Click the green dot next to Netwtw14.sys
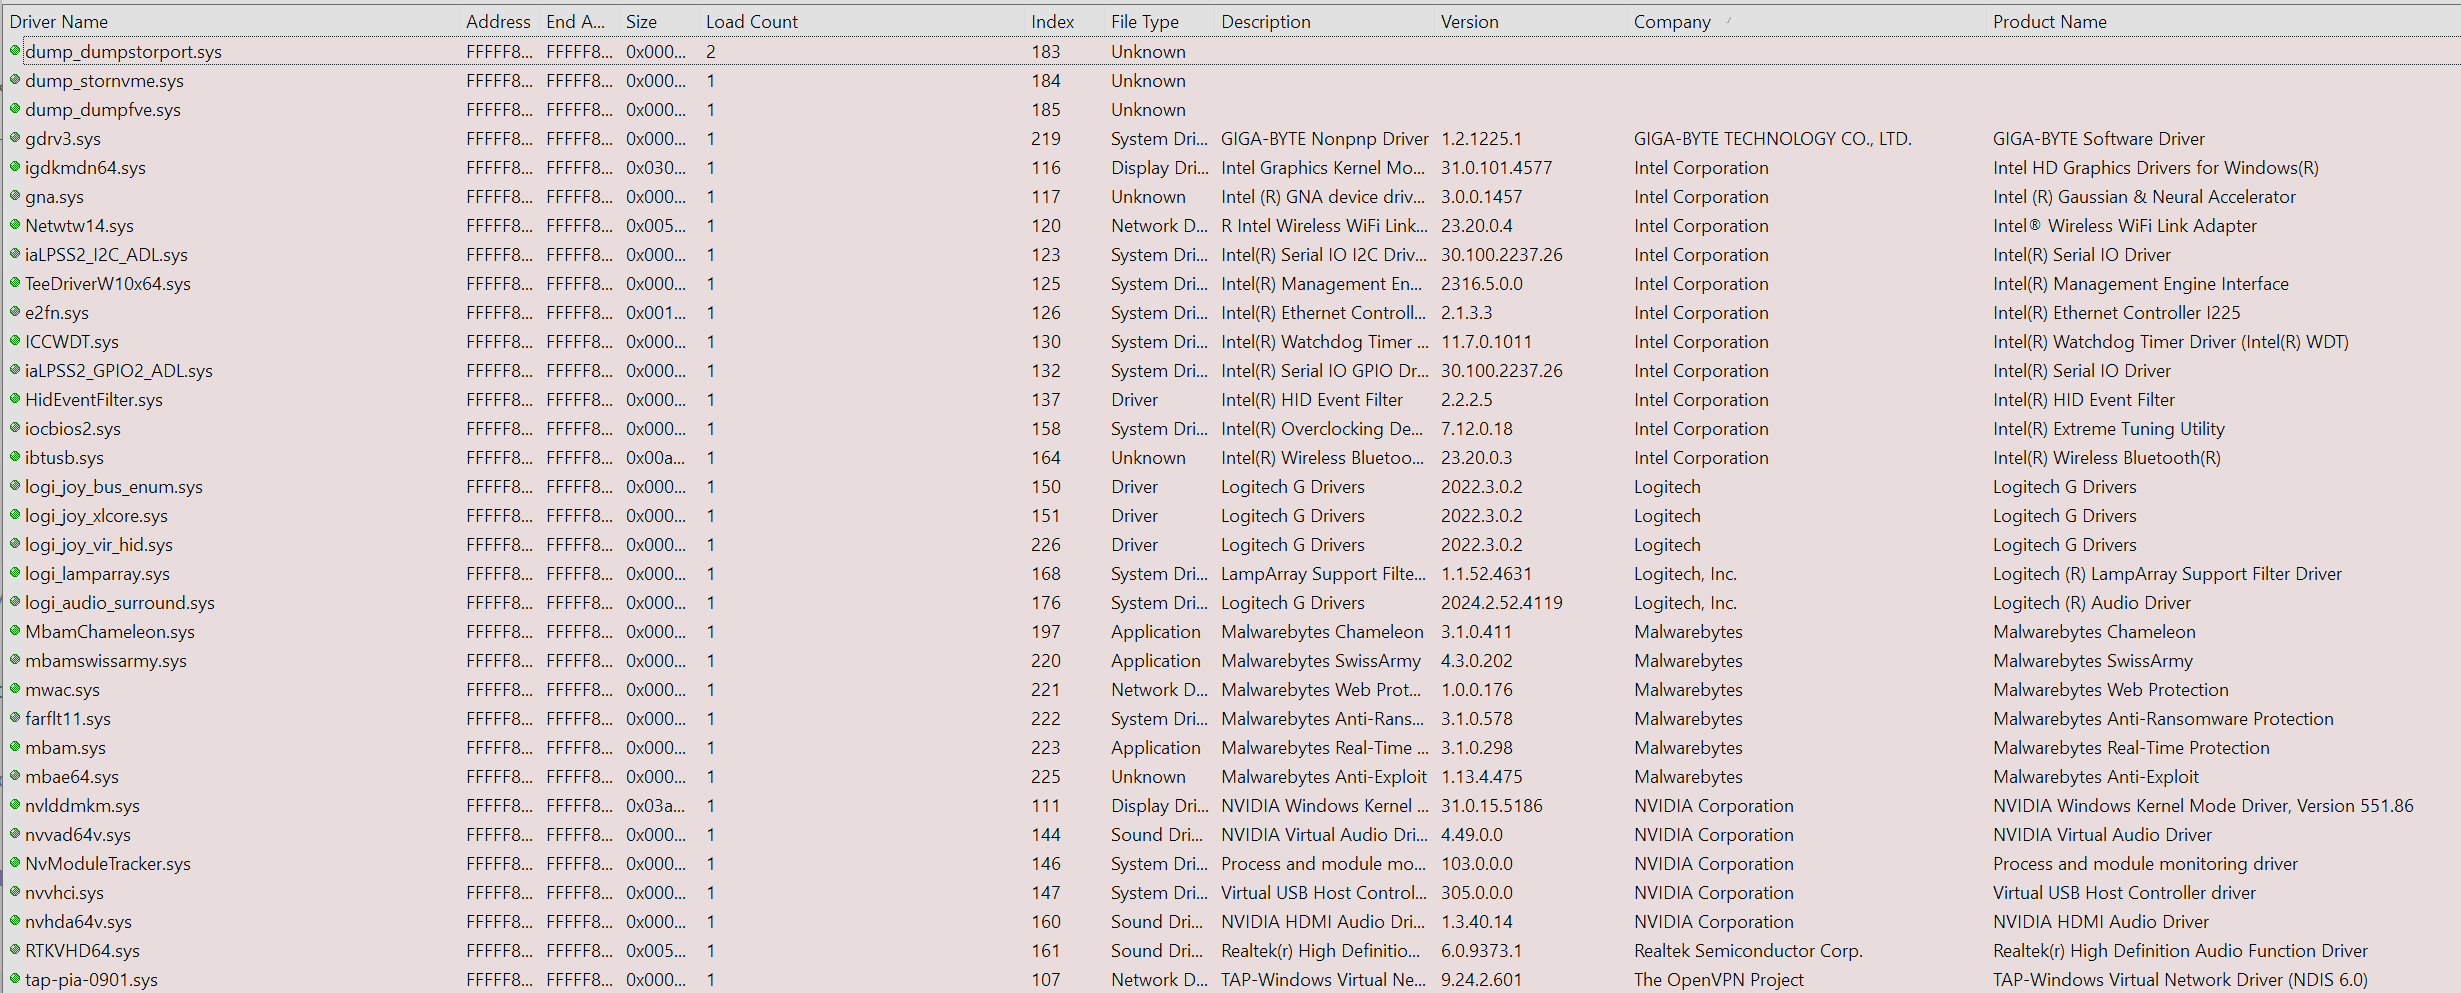This screenshot has width=2461, height=993. [x=15, y=224]
